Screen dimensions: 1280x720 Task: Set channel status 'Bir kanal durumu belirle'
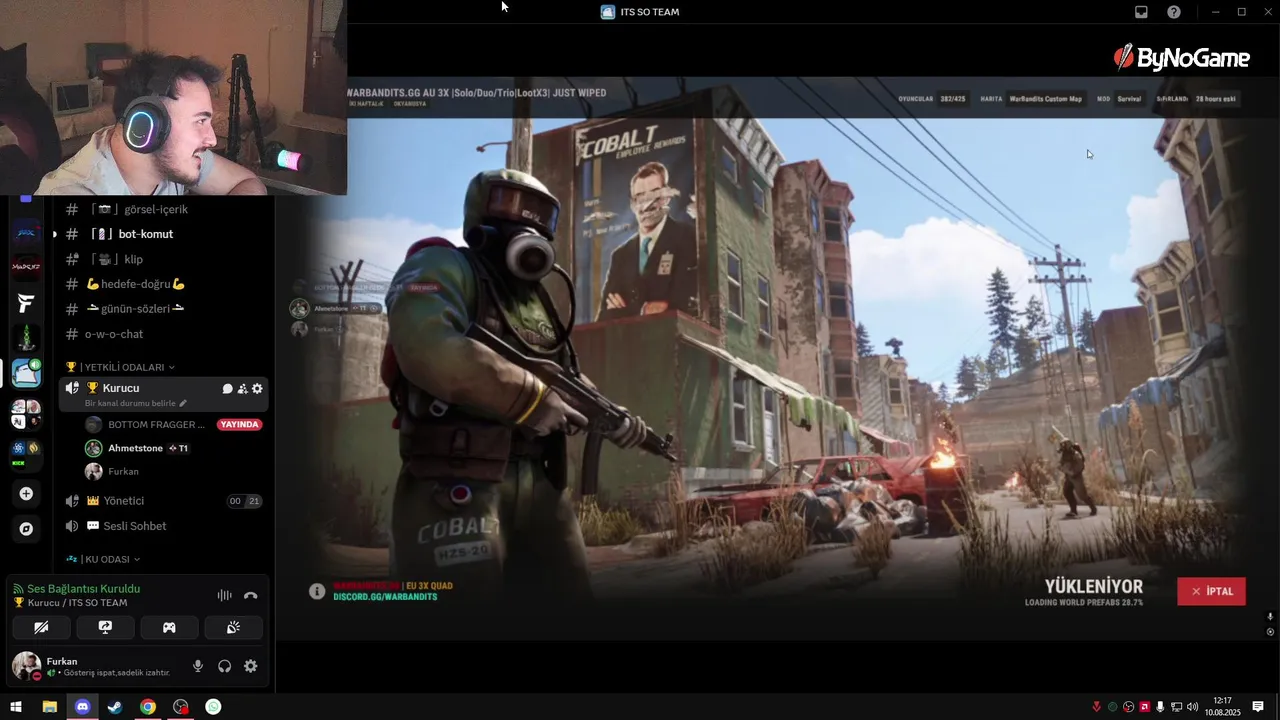[x=135, y=403]
